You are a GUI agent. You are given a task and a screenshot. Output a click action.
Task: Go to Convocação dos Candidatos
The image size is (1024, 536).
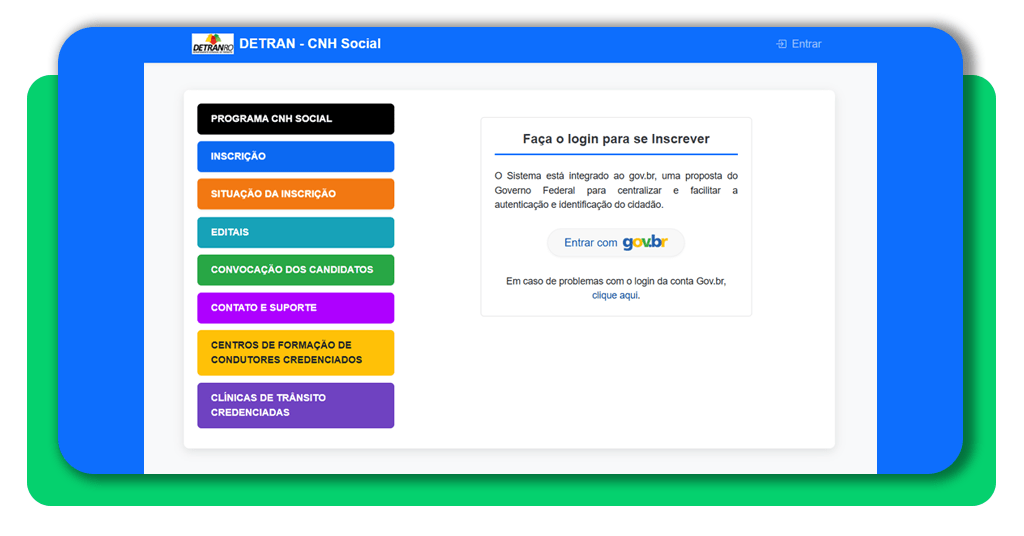296,270
